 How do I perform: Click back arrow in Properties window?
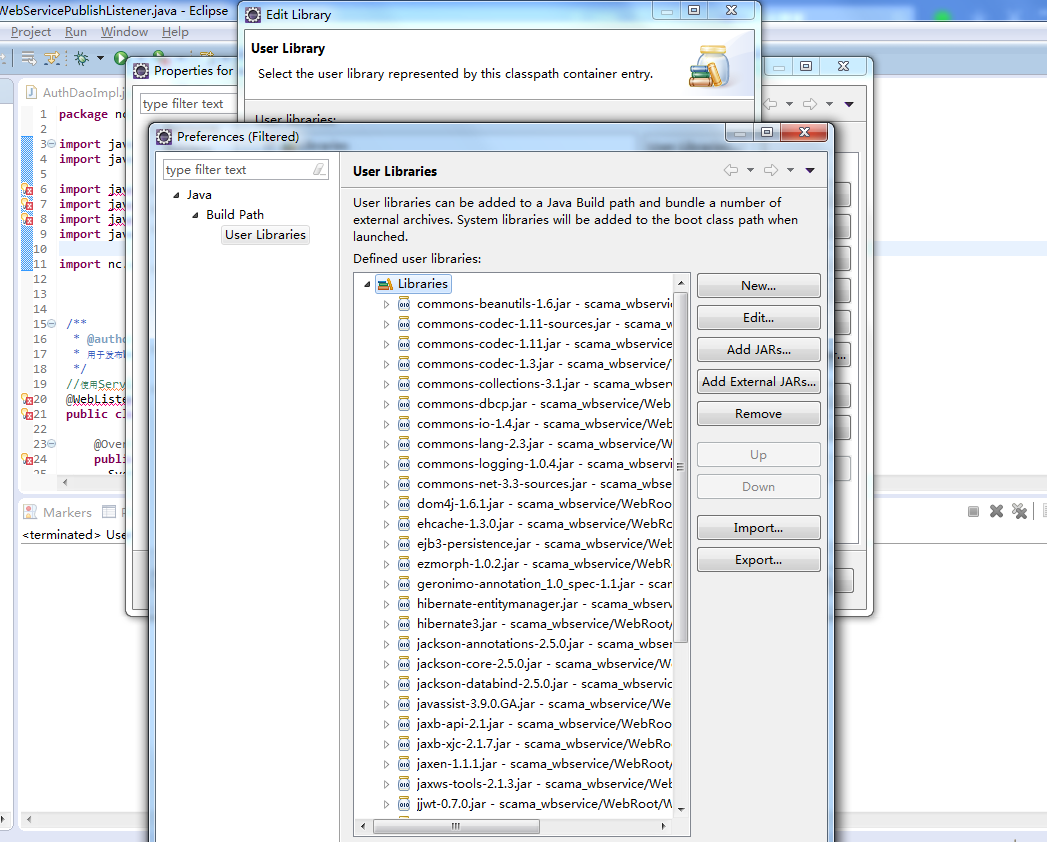click(x=771, y=104)
